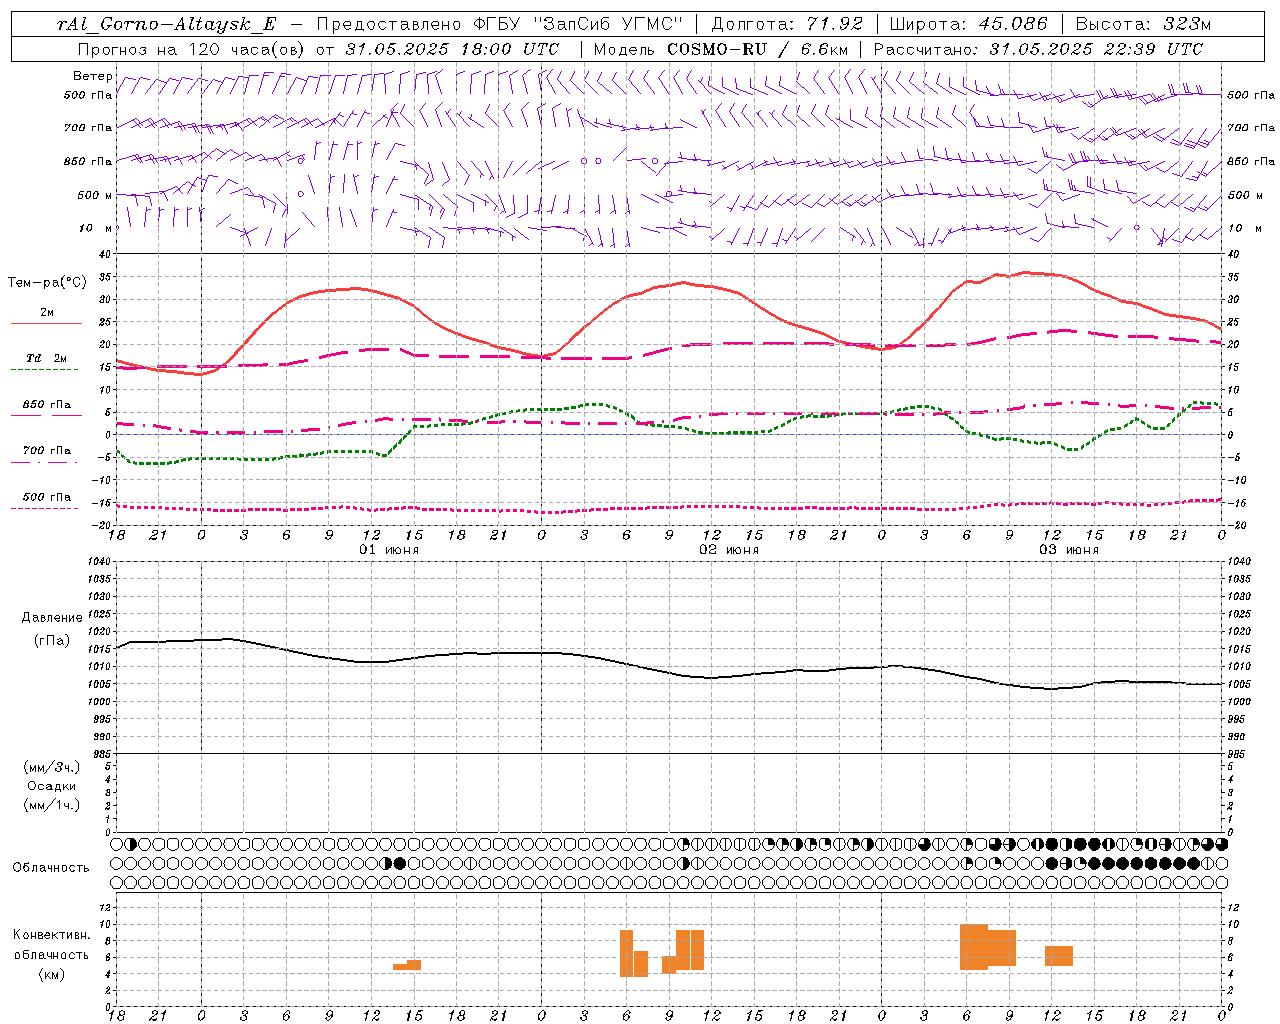
Task: Click the Td 2м legend label
Action: 47,358
